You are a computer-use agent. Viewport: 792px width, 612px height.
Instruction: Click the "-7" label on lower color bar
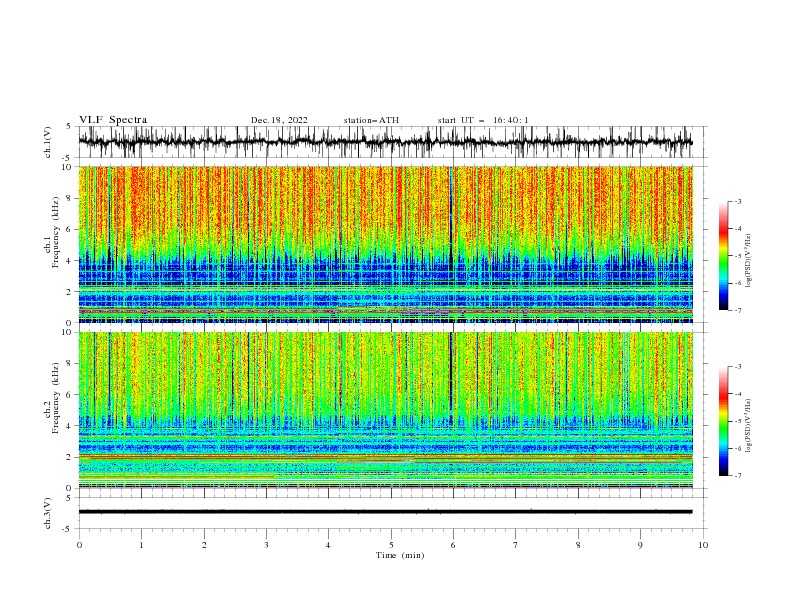pyautogui.click(x=737, y=475)
